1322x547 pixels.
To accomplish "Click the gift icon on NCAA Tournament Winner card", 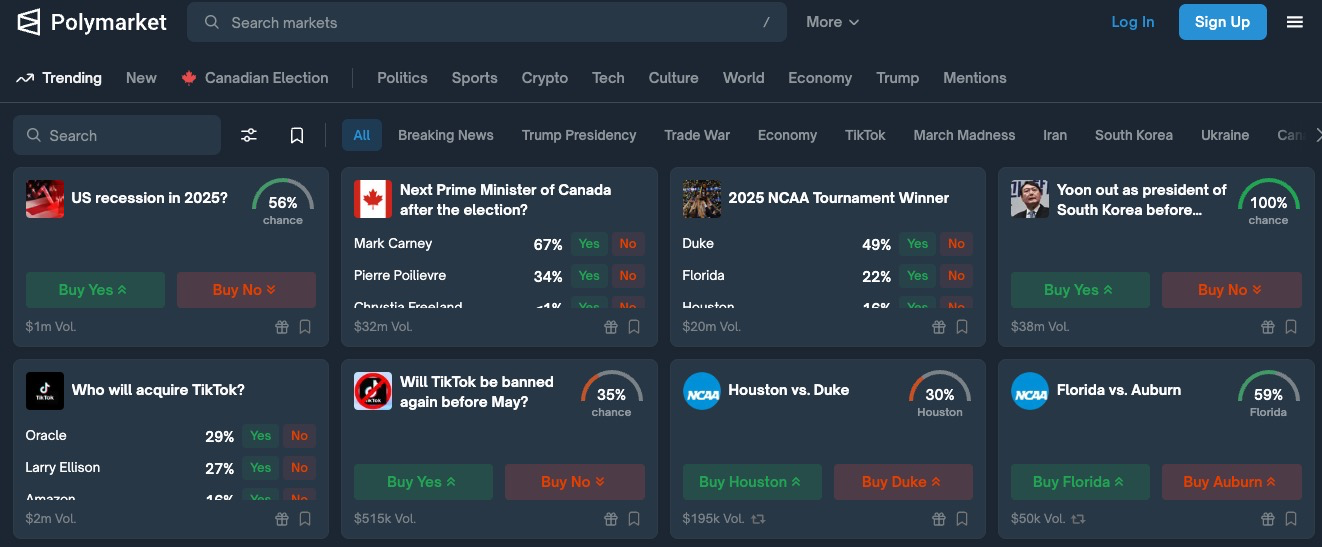I will [939, 327].
